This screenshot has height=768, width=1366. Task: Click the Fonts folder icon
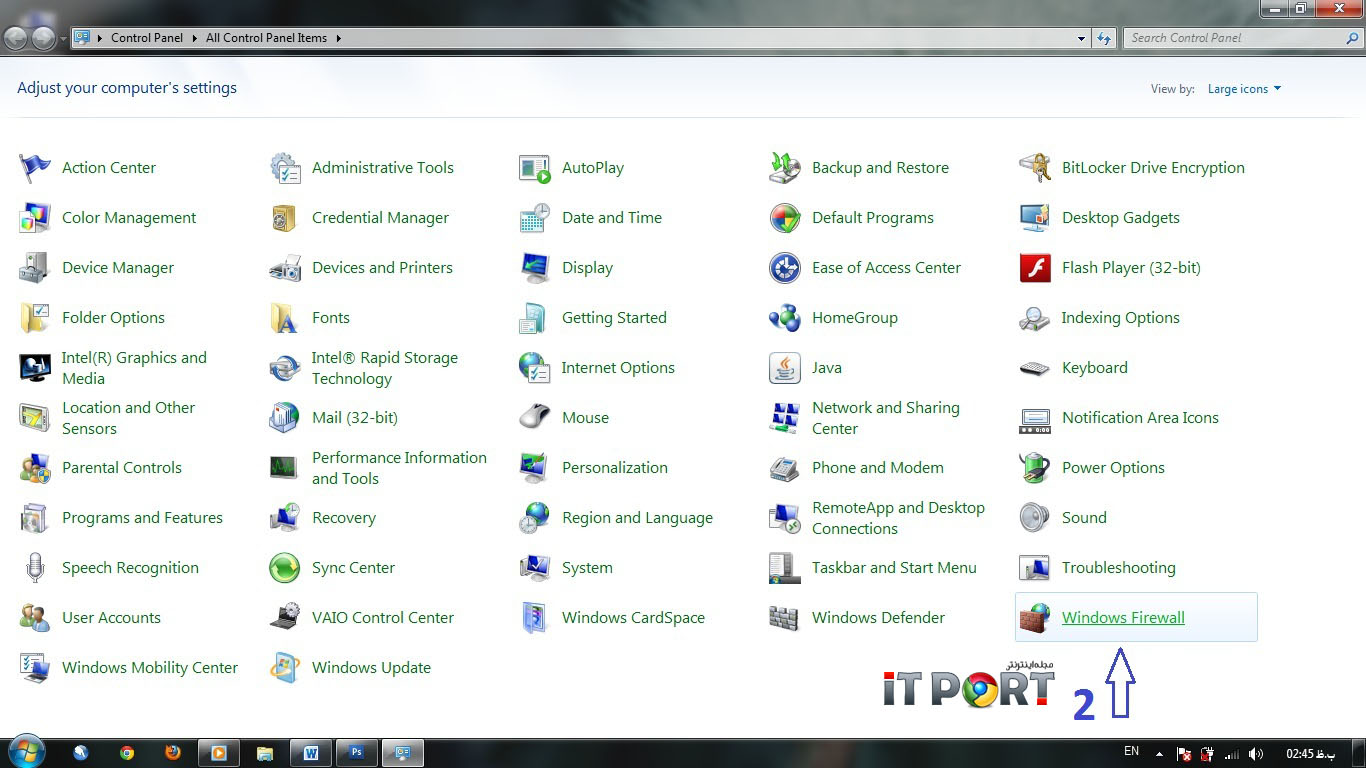tap(285, 318)
